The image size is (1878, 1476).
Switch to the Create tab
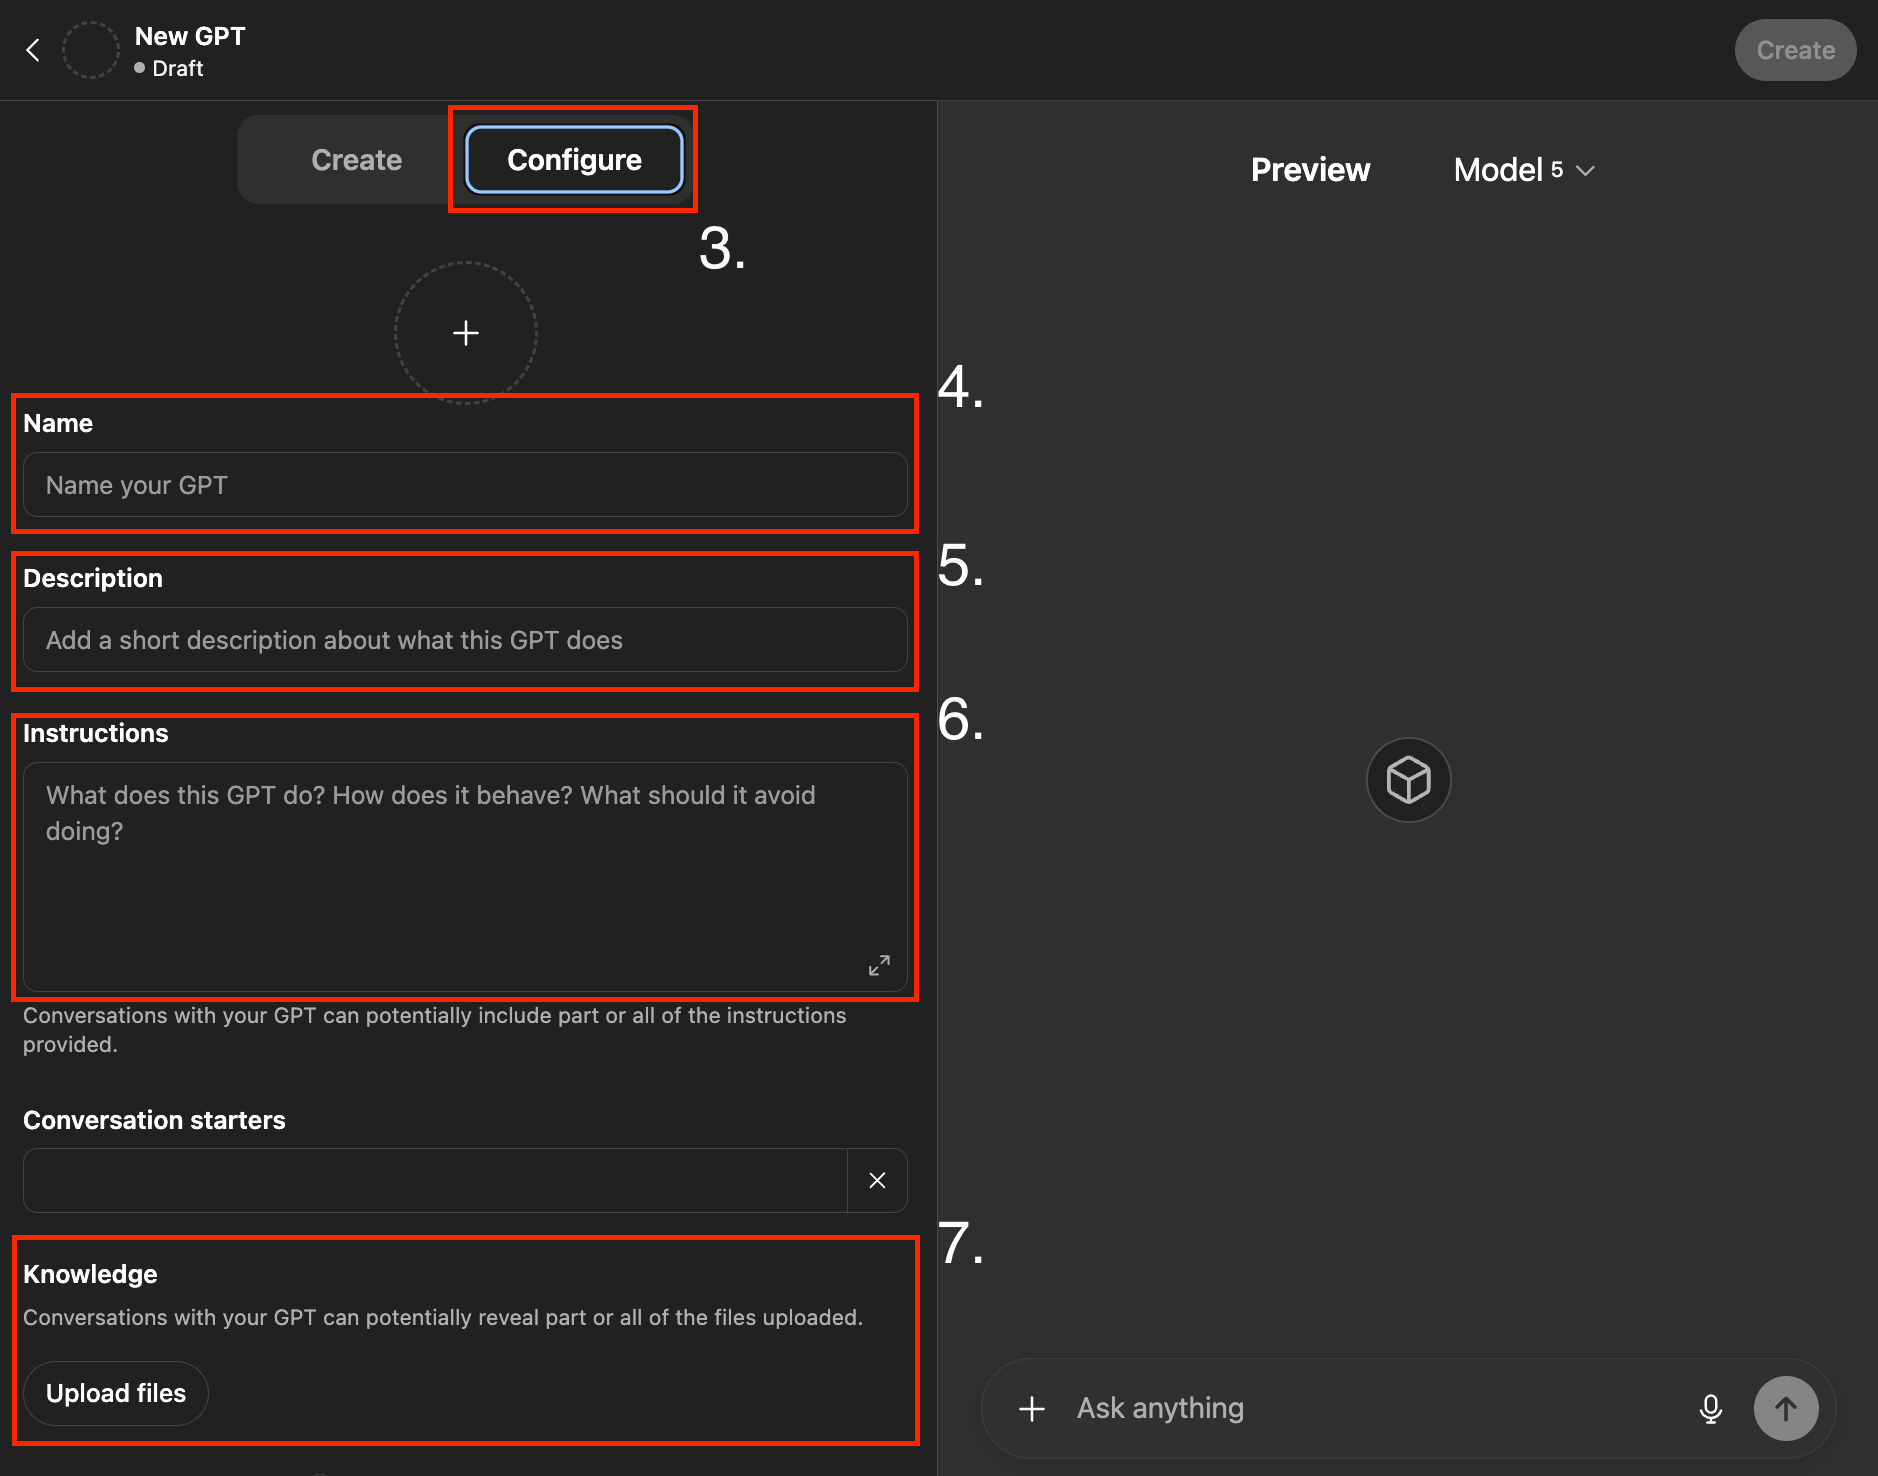click(357, 160)
